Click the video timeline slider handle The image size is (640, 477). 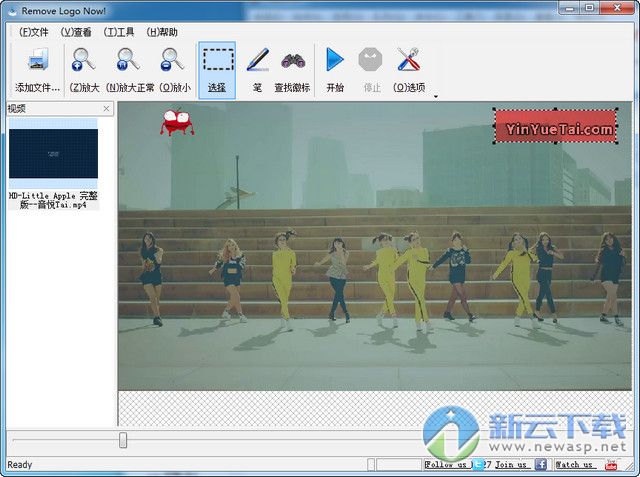coord(123,440)
